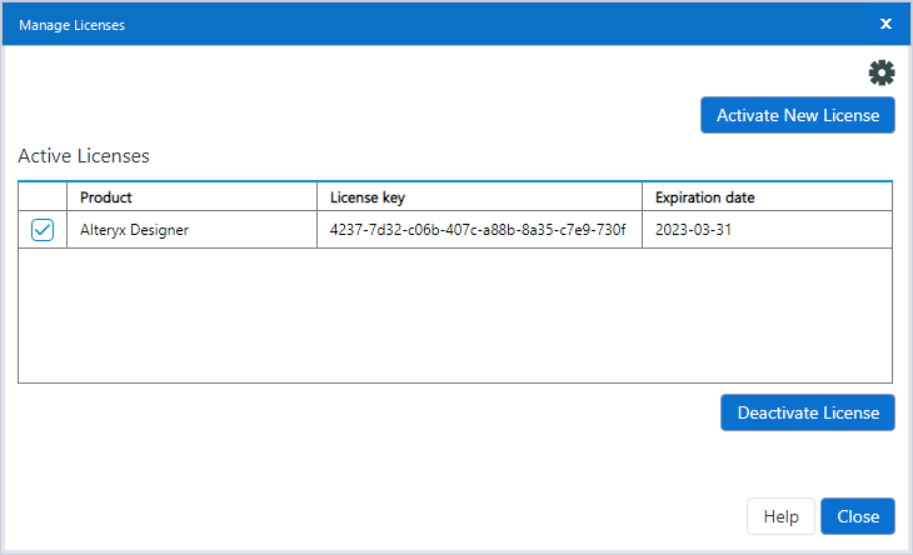This screenshot has height=555, width=913.
Task: Click the Expiration date column header
Action: (x=704, y=197)
